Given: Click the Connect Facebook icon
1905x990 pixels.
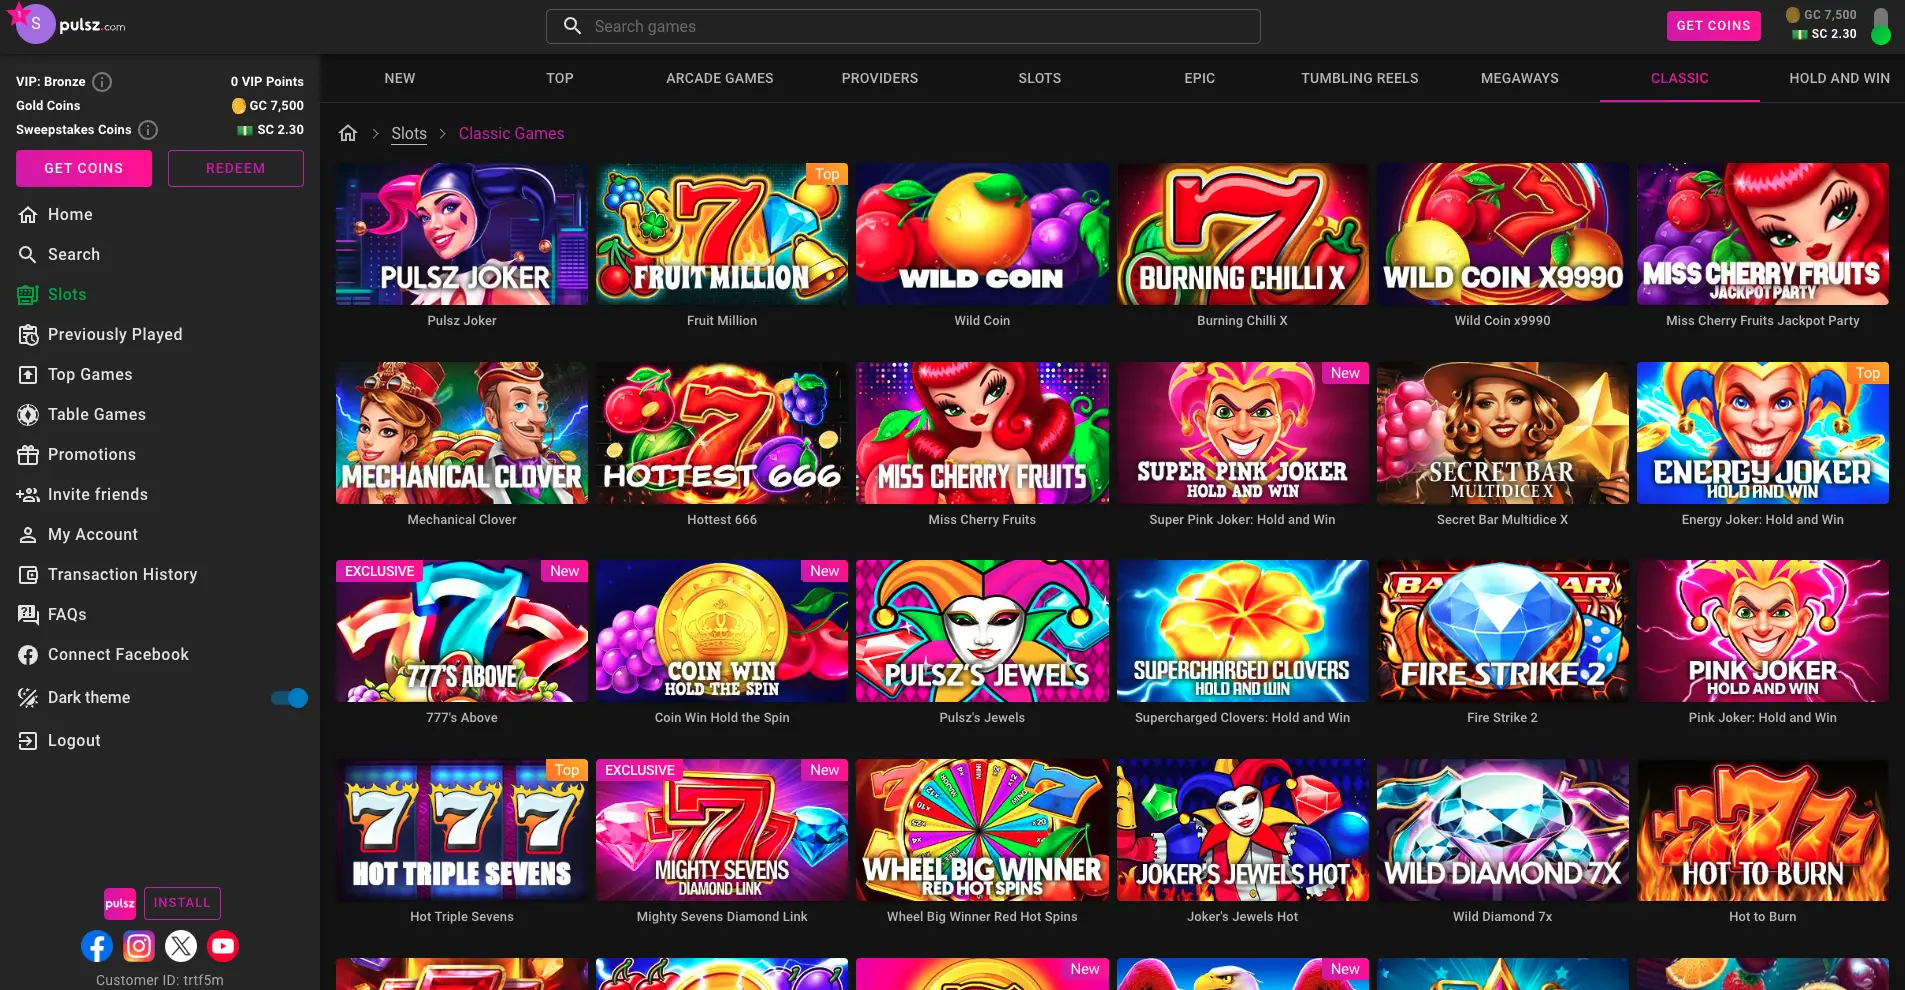Looking at the screenshot, I should (28, 655).
